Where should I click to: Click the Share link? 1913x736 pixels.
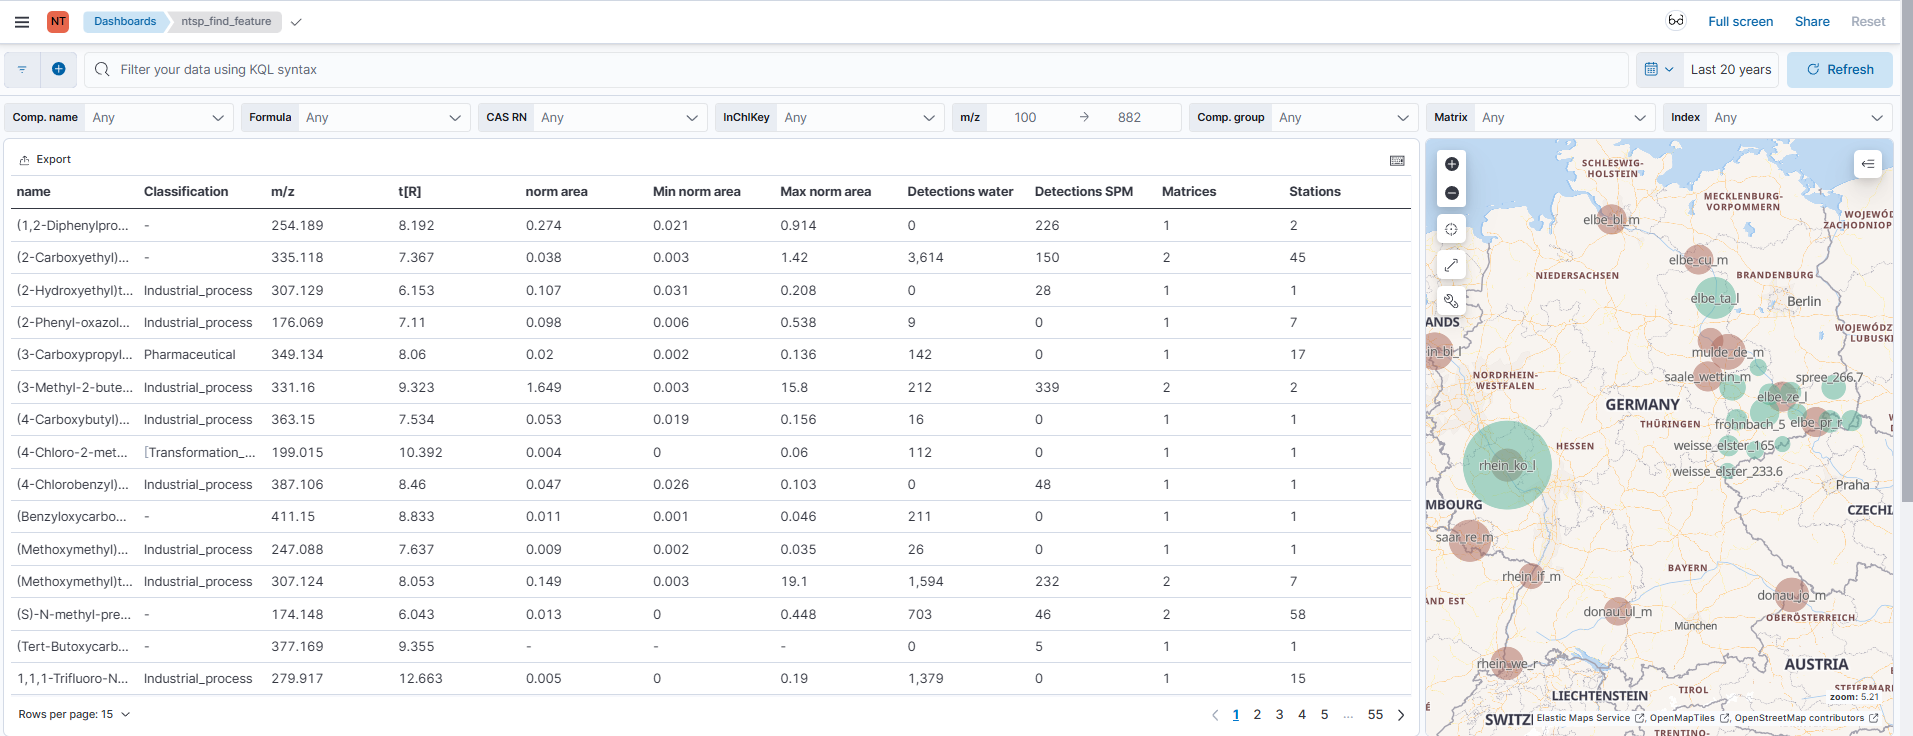click(x=1811, y=21)
